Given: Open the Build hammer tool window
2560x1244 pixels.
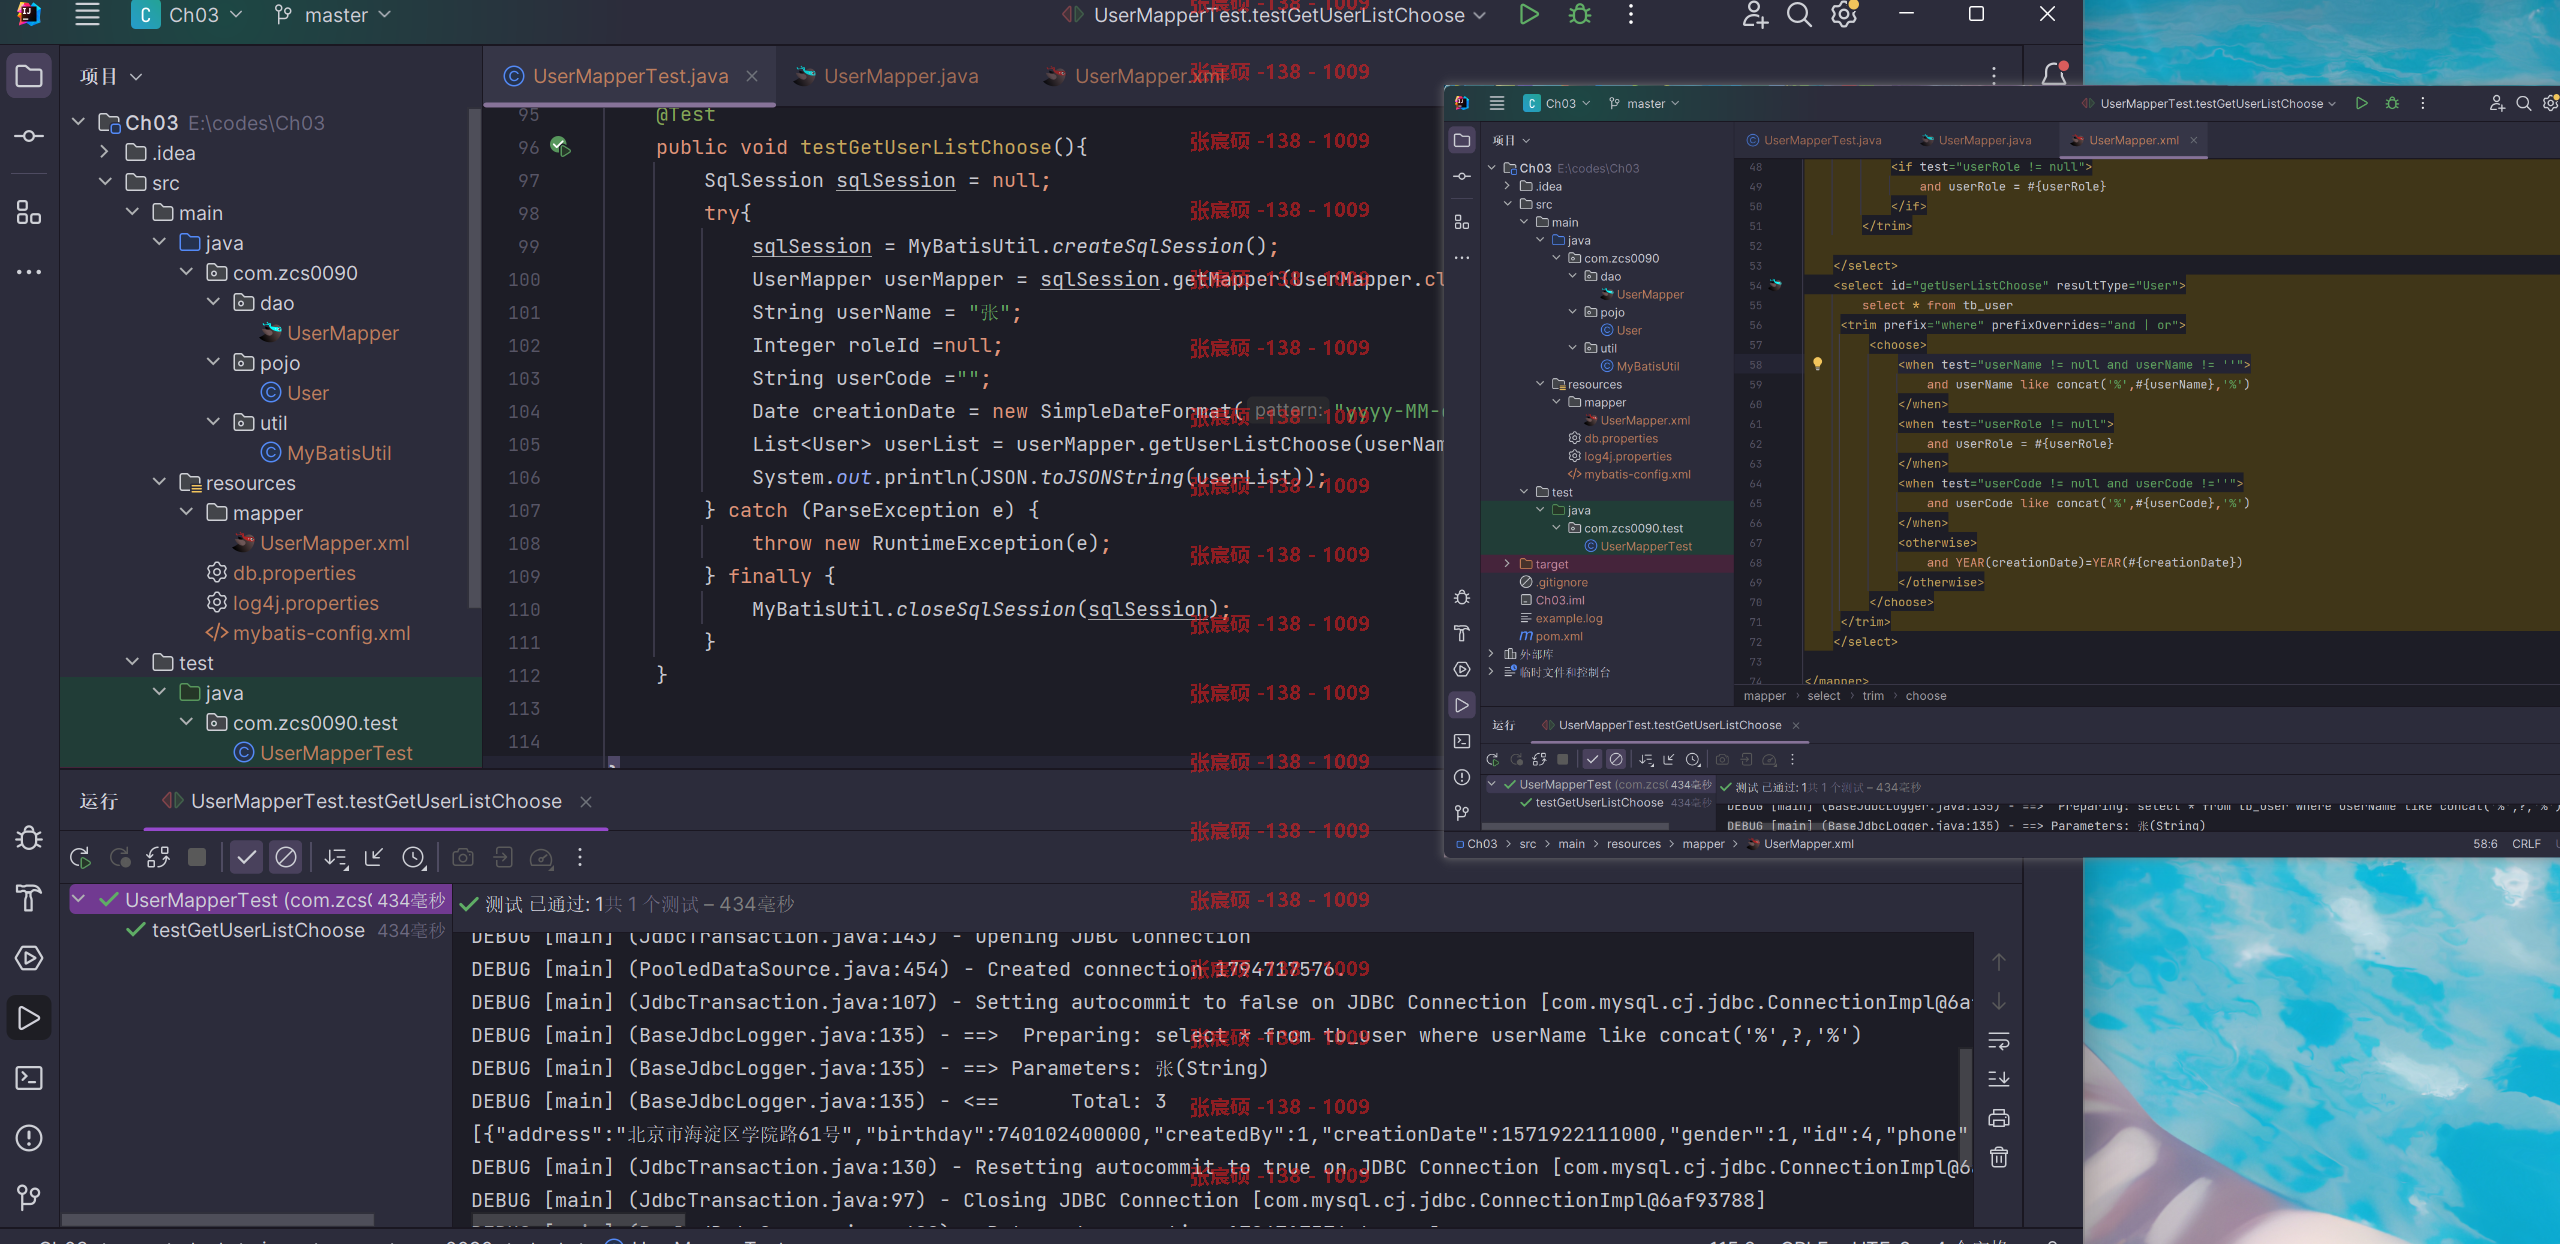Looking at the screenshot, I should (29, 898).
